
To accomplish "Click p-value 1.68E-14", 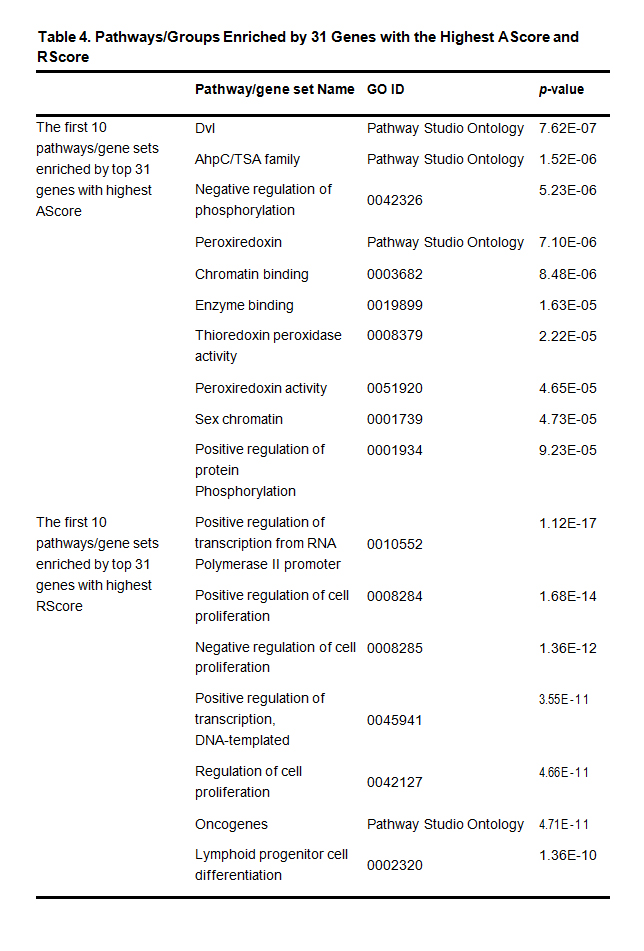I will 567,597.
